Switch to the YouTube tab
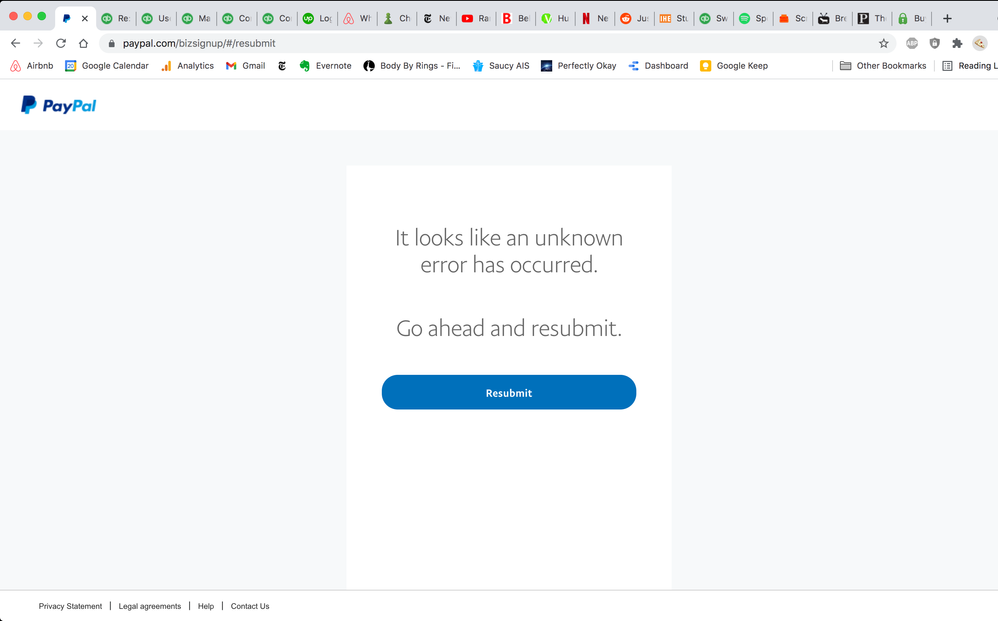Viewport: 998px width, 621px height. [475, 18]
